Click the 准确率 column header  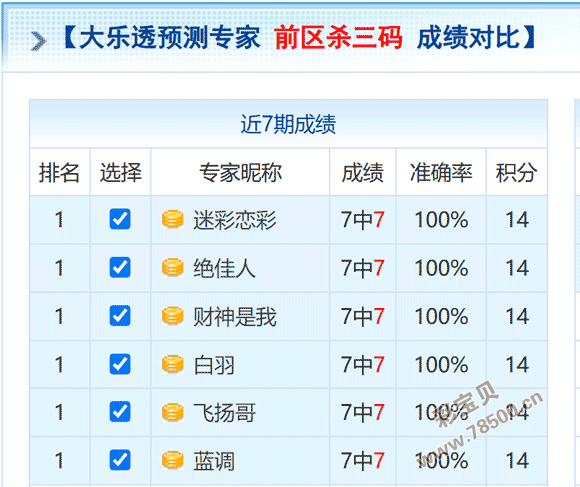pos(441,172)
